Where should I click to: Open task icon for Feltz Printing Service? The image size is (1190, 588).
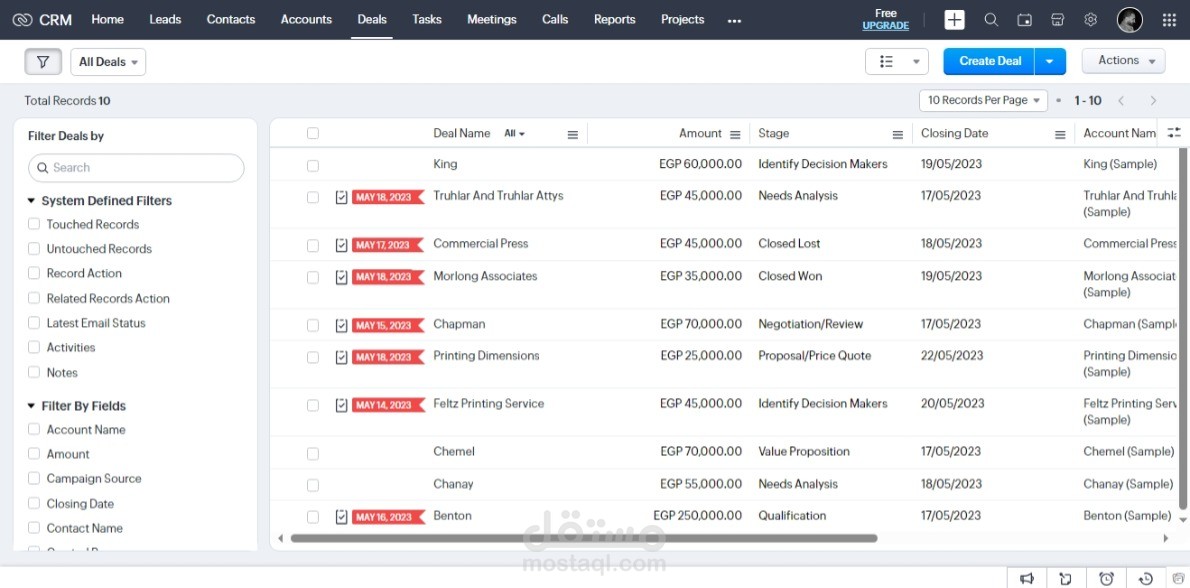(x=342, y=405)
